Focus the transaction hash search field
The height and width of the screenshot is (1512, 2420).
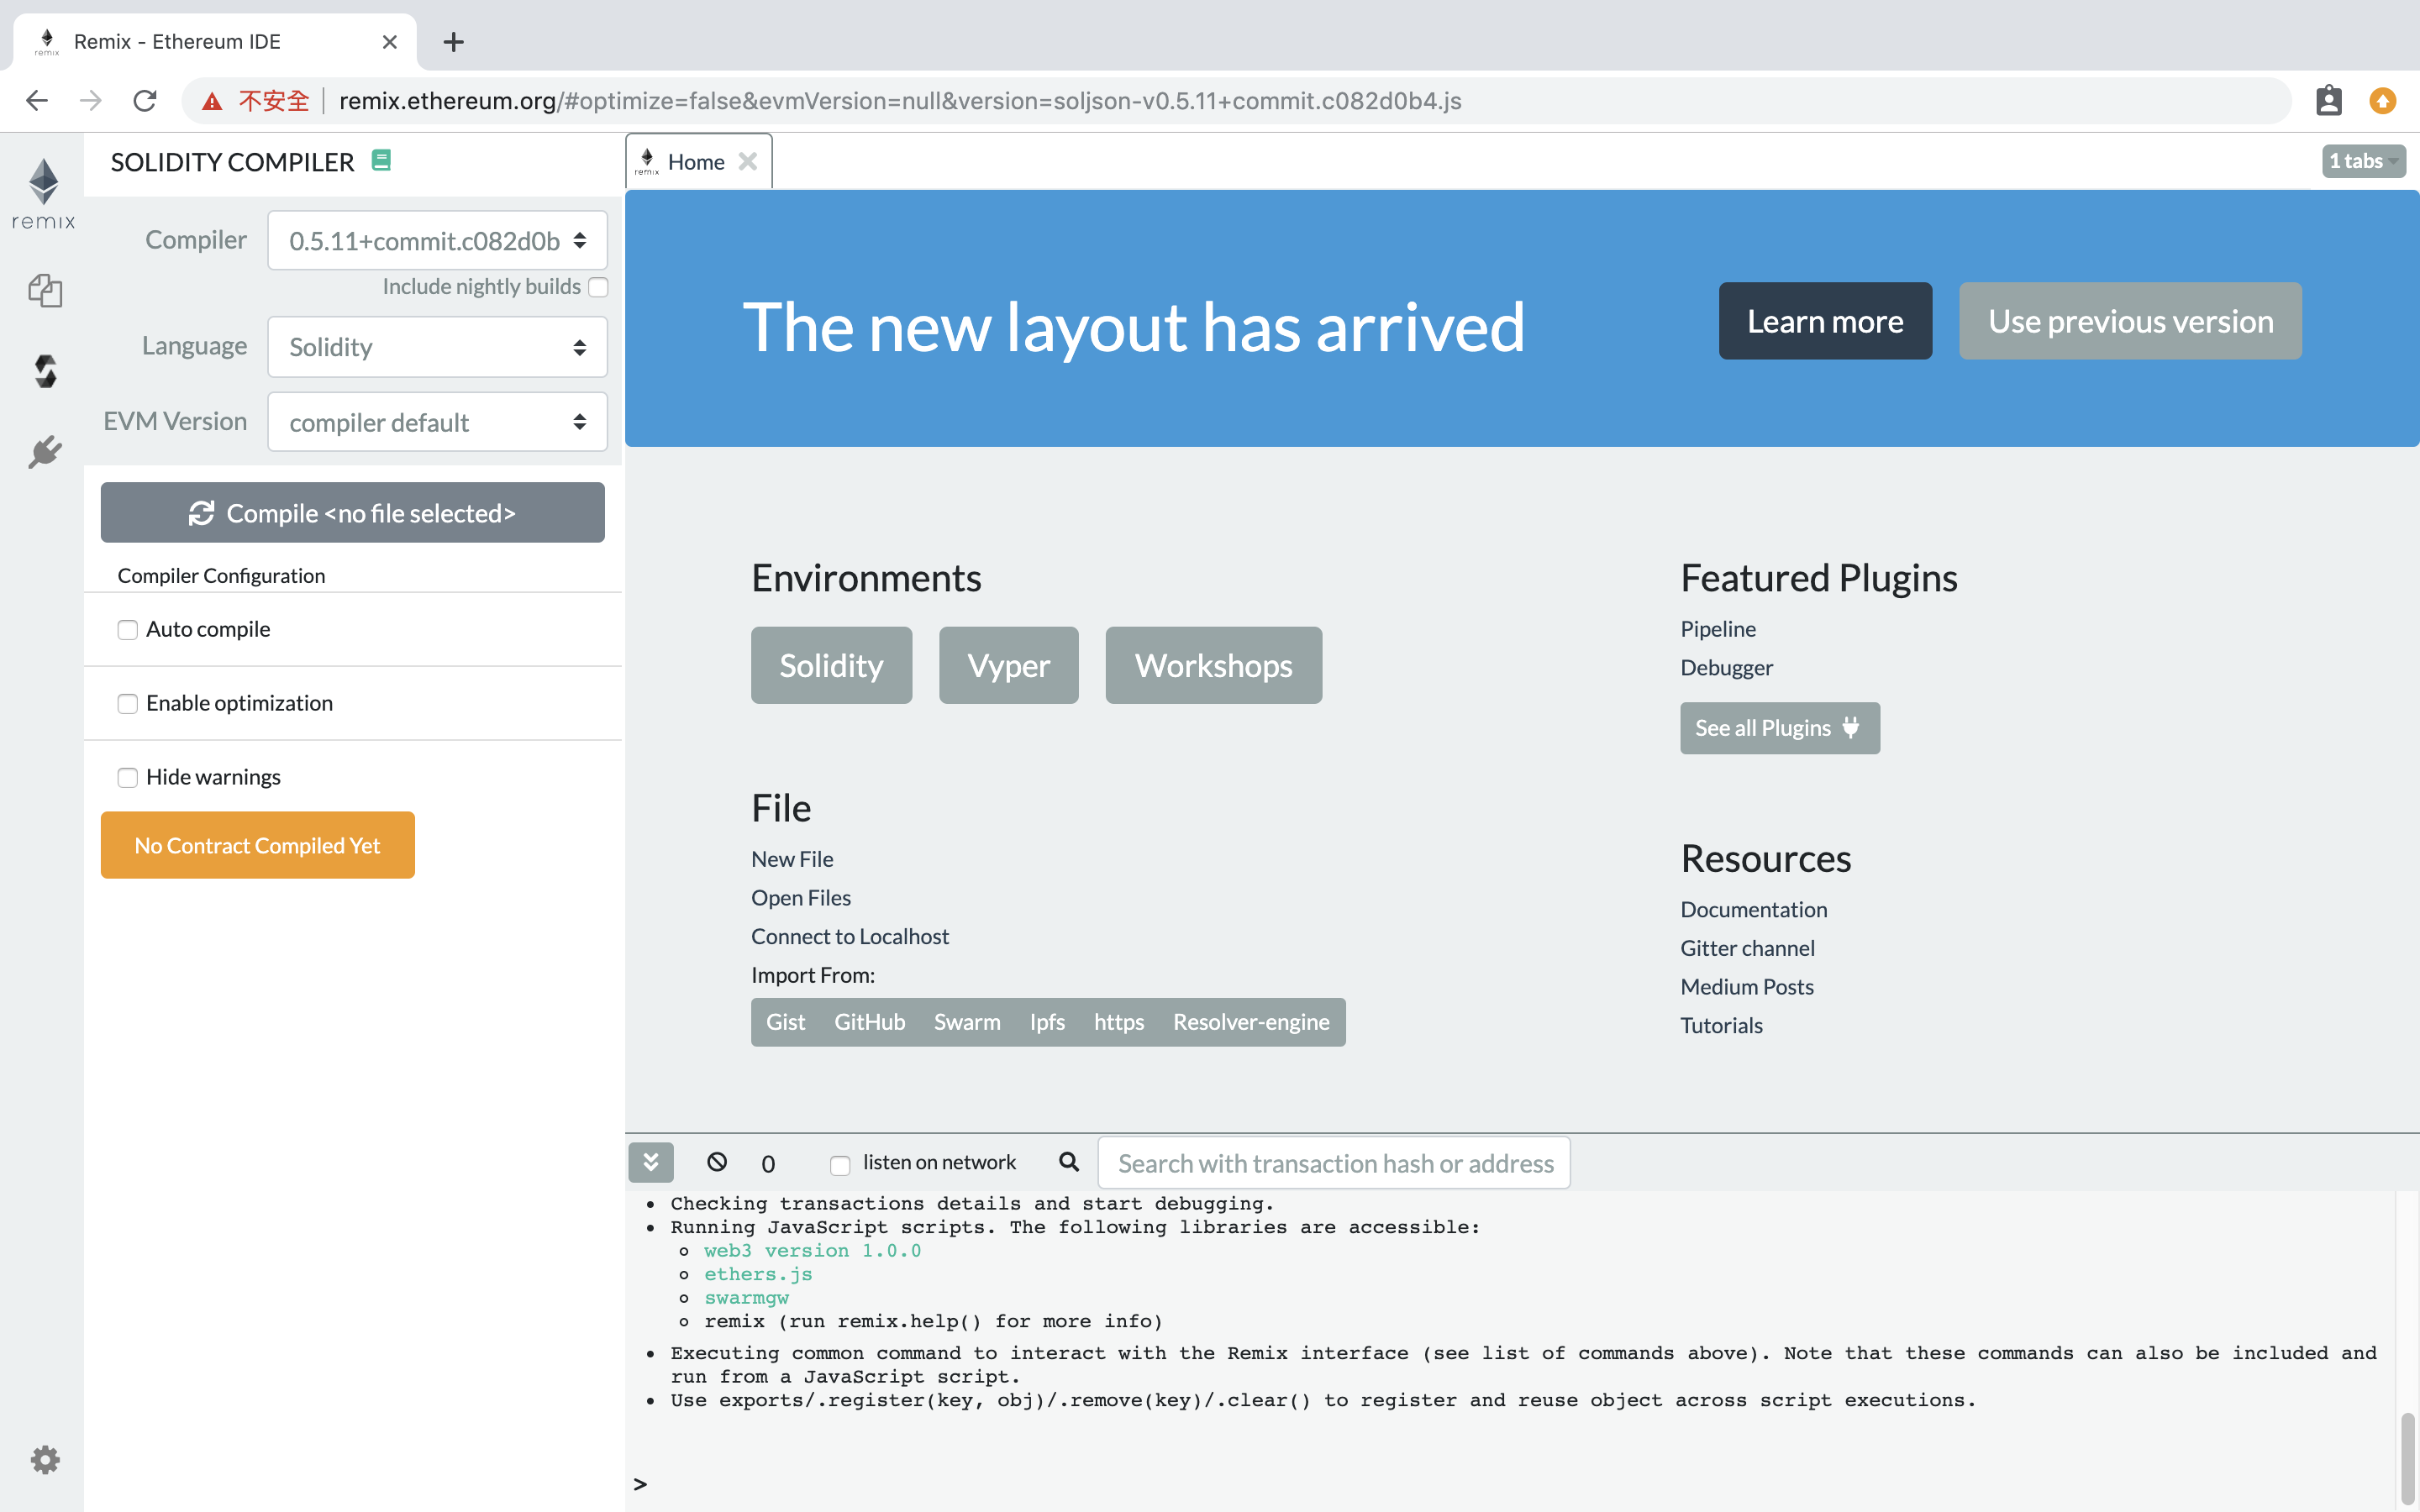coord(1334,1163)
